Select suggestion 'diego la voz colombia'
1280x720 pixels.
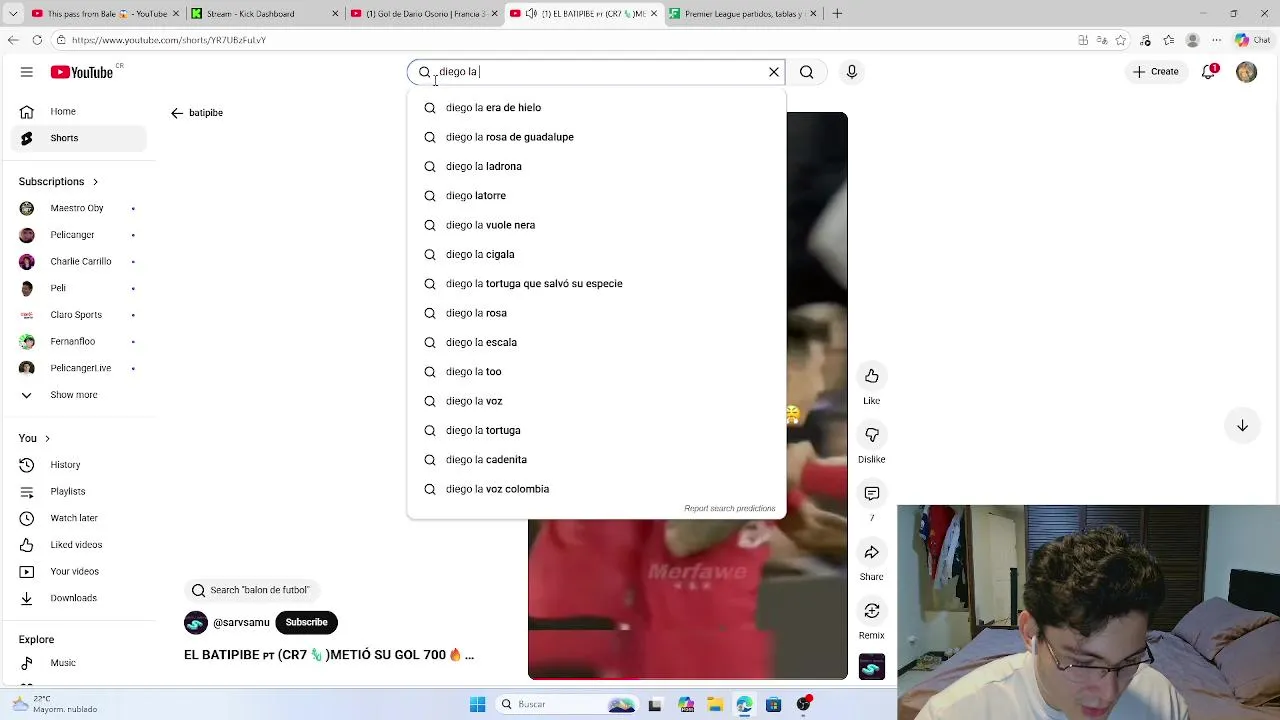point(597,489)
